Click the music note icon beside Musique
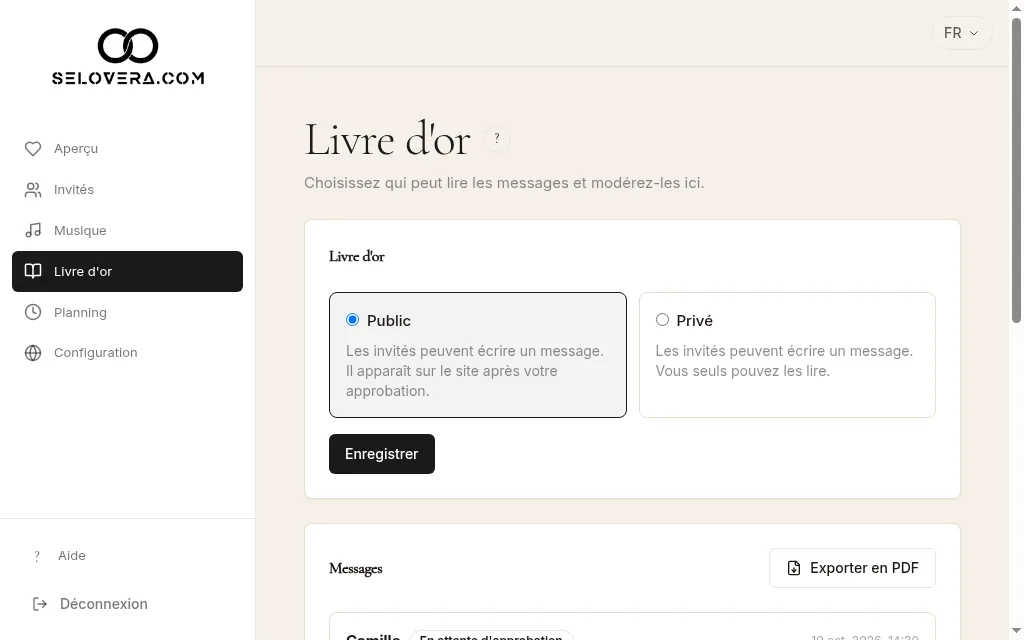The image size is (1024, 640). click(33, 231)
